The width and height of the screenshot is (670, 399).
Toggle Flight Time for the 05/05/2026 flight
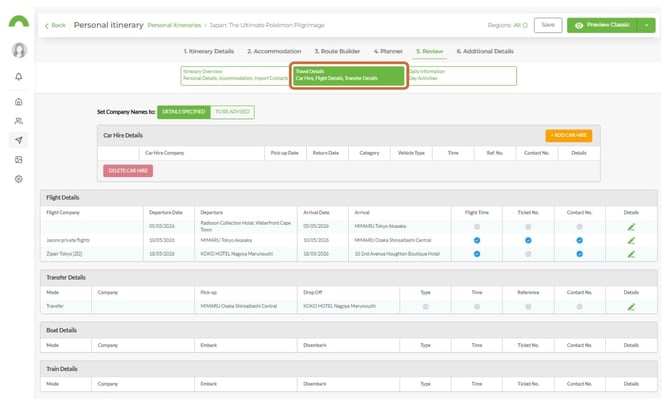[x=477, y=227]
